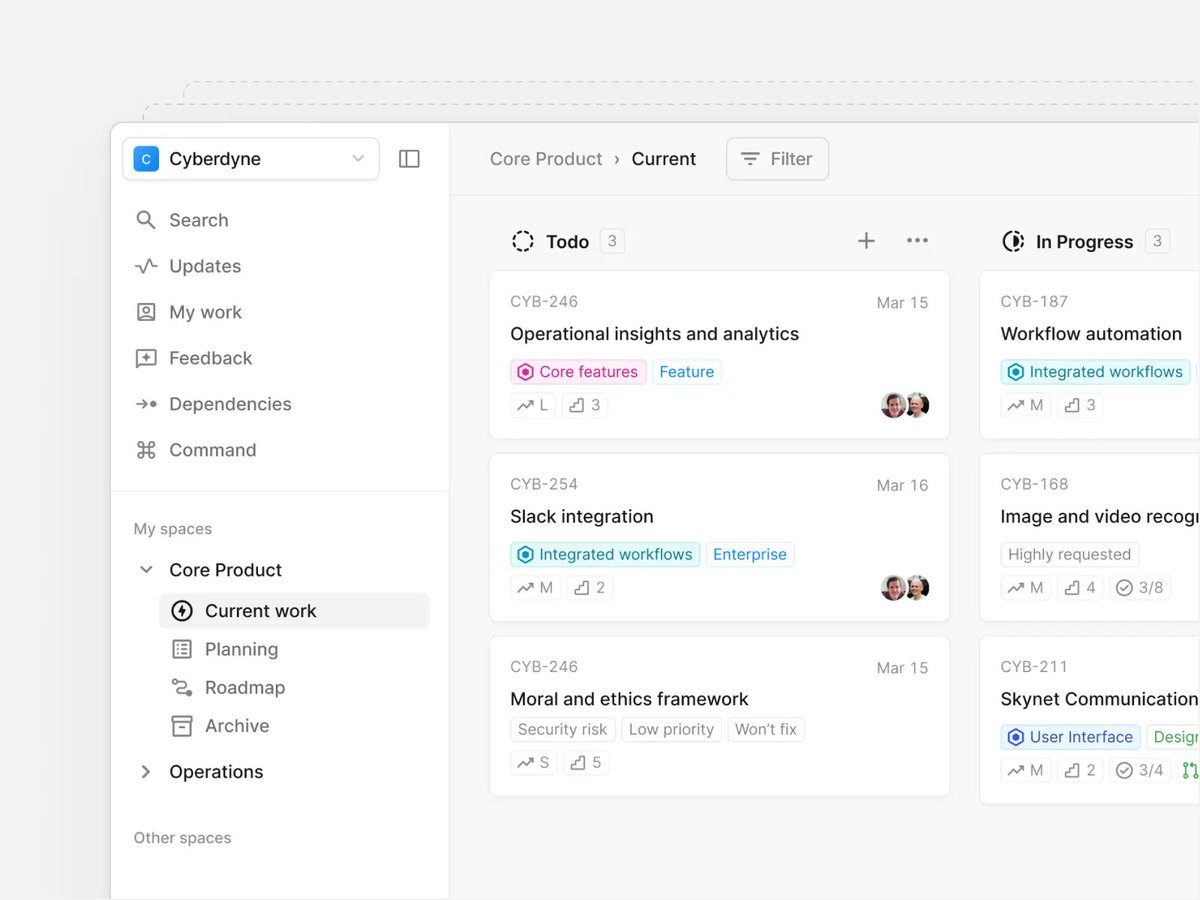The width and height of the screenshot is (1200, 900).
Task: Open the Cyberdyne workspace dropdown
Action: [x=251, y=159]
